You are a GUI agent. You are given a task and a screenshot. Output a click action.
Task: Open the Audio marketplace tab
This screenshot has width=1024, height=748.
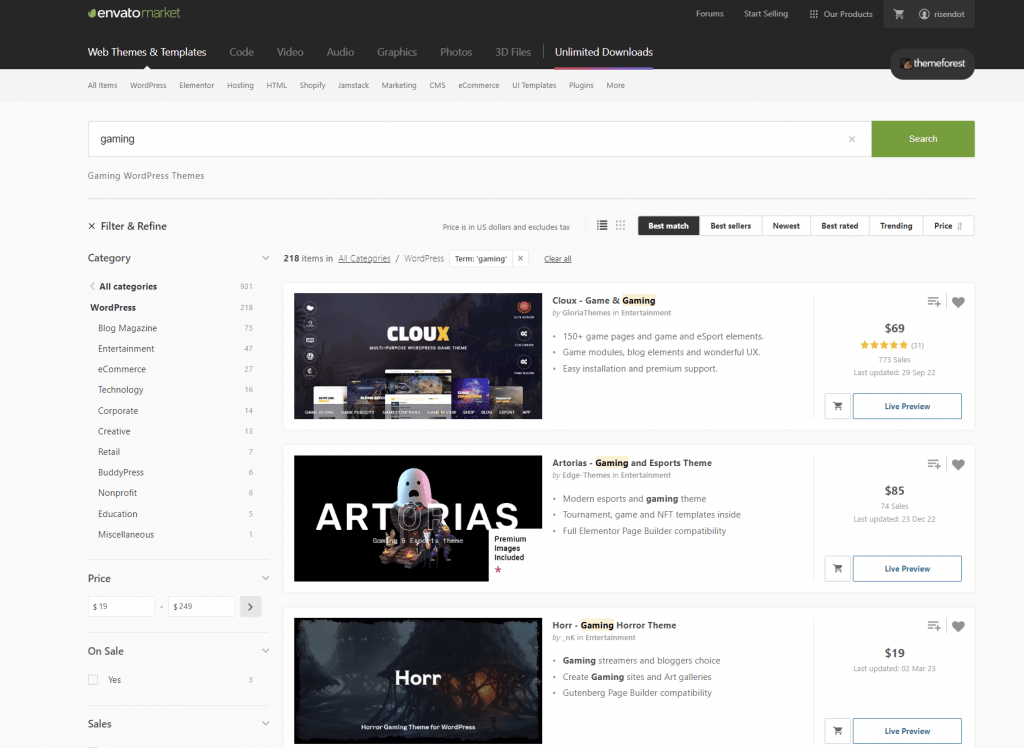[x=340, y=52]
